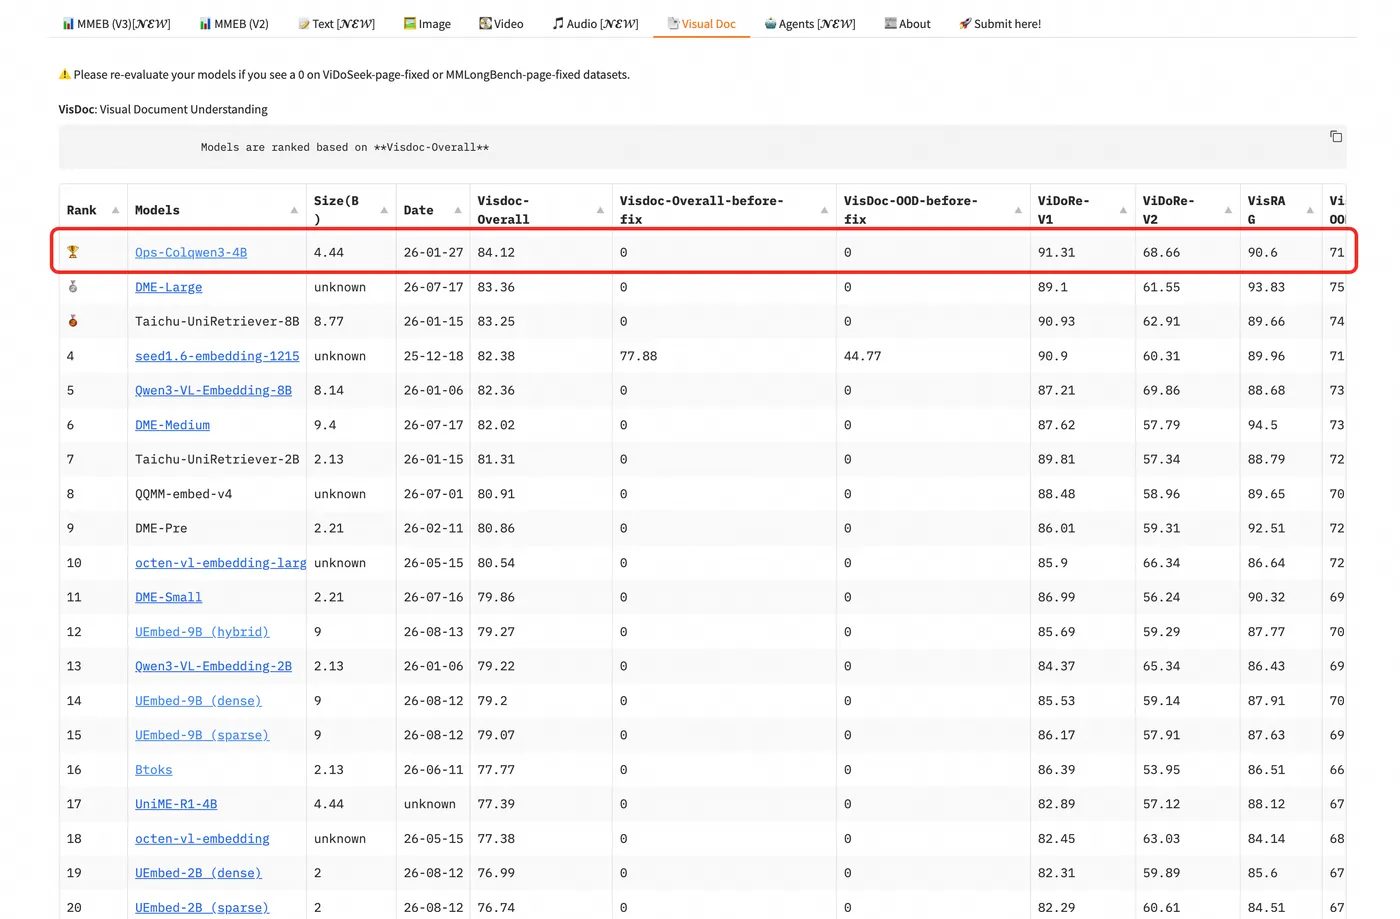Open UEmbed-9B (dense) link
1400x919 pixels.
pos(198,701)
